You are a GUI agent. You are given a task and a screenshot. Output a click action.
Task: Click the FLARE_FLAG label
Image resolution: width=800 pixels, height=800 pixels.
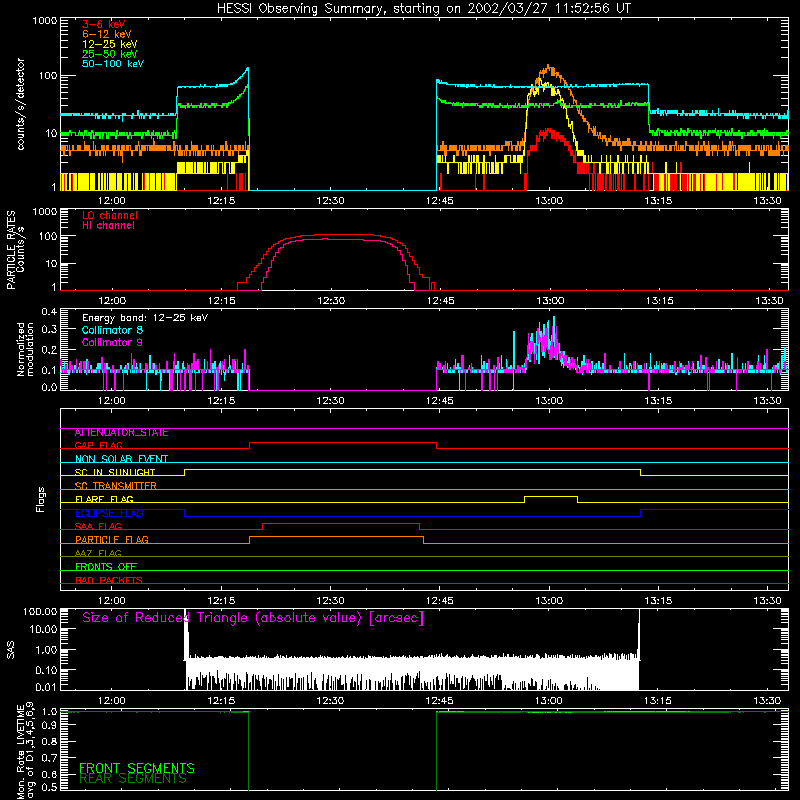[104, 499]
